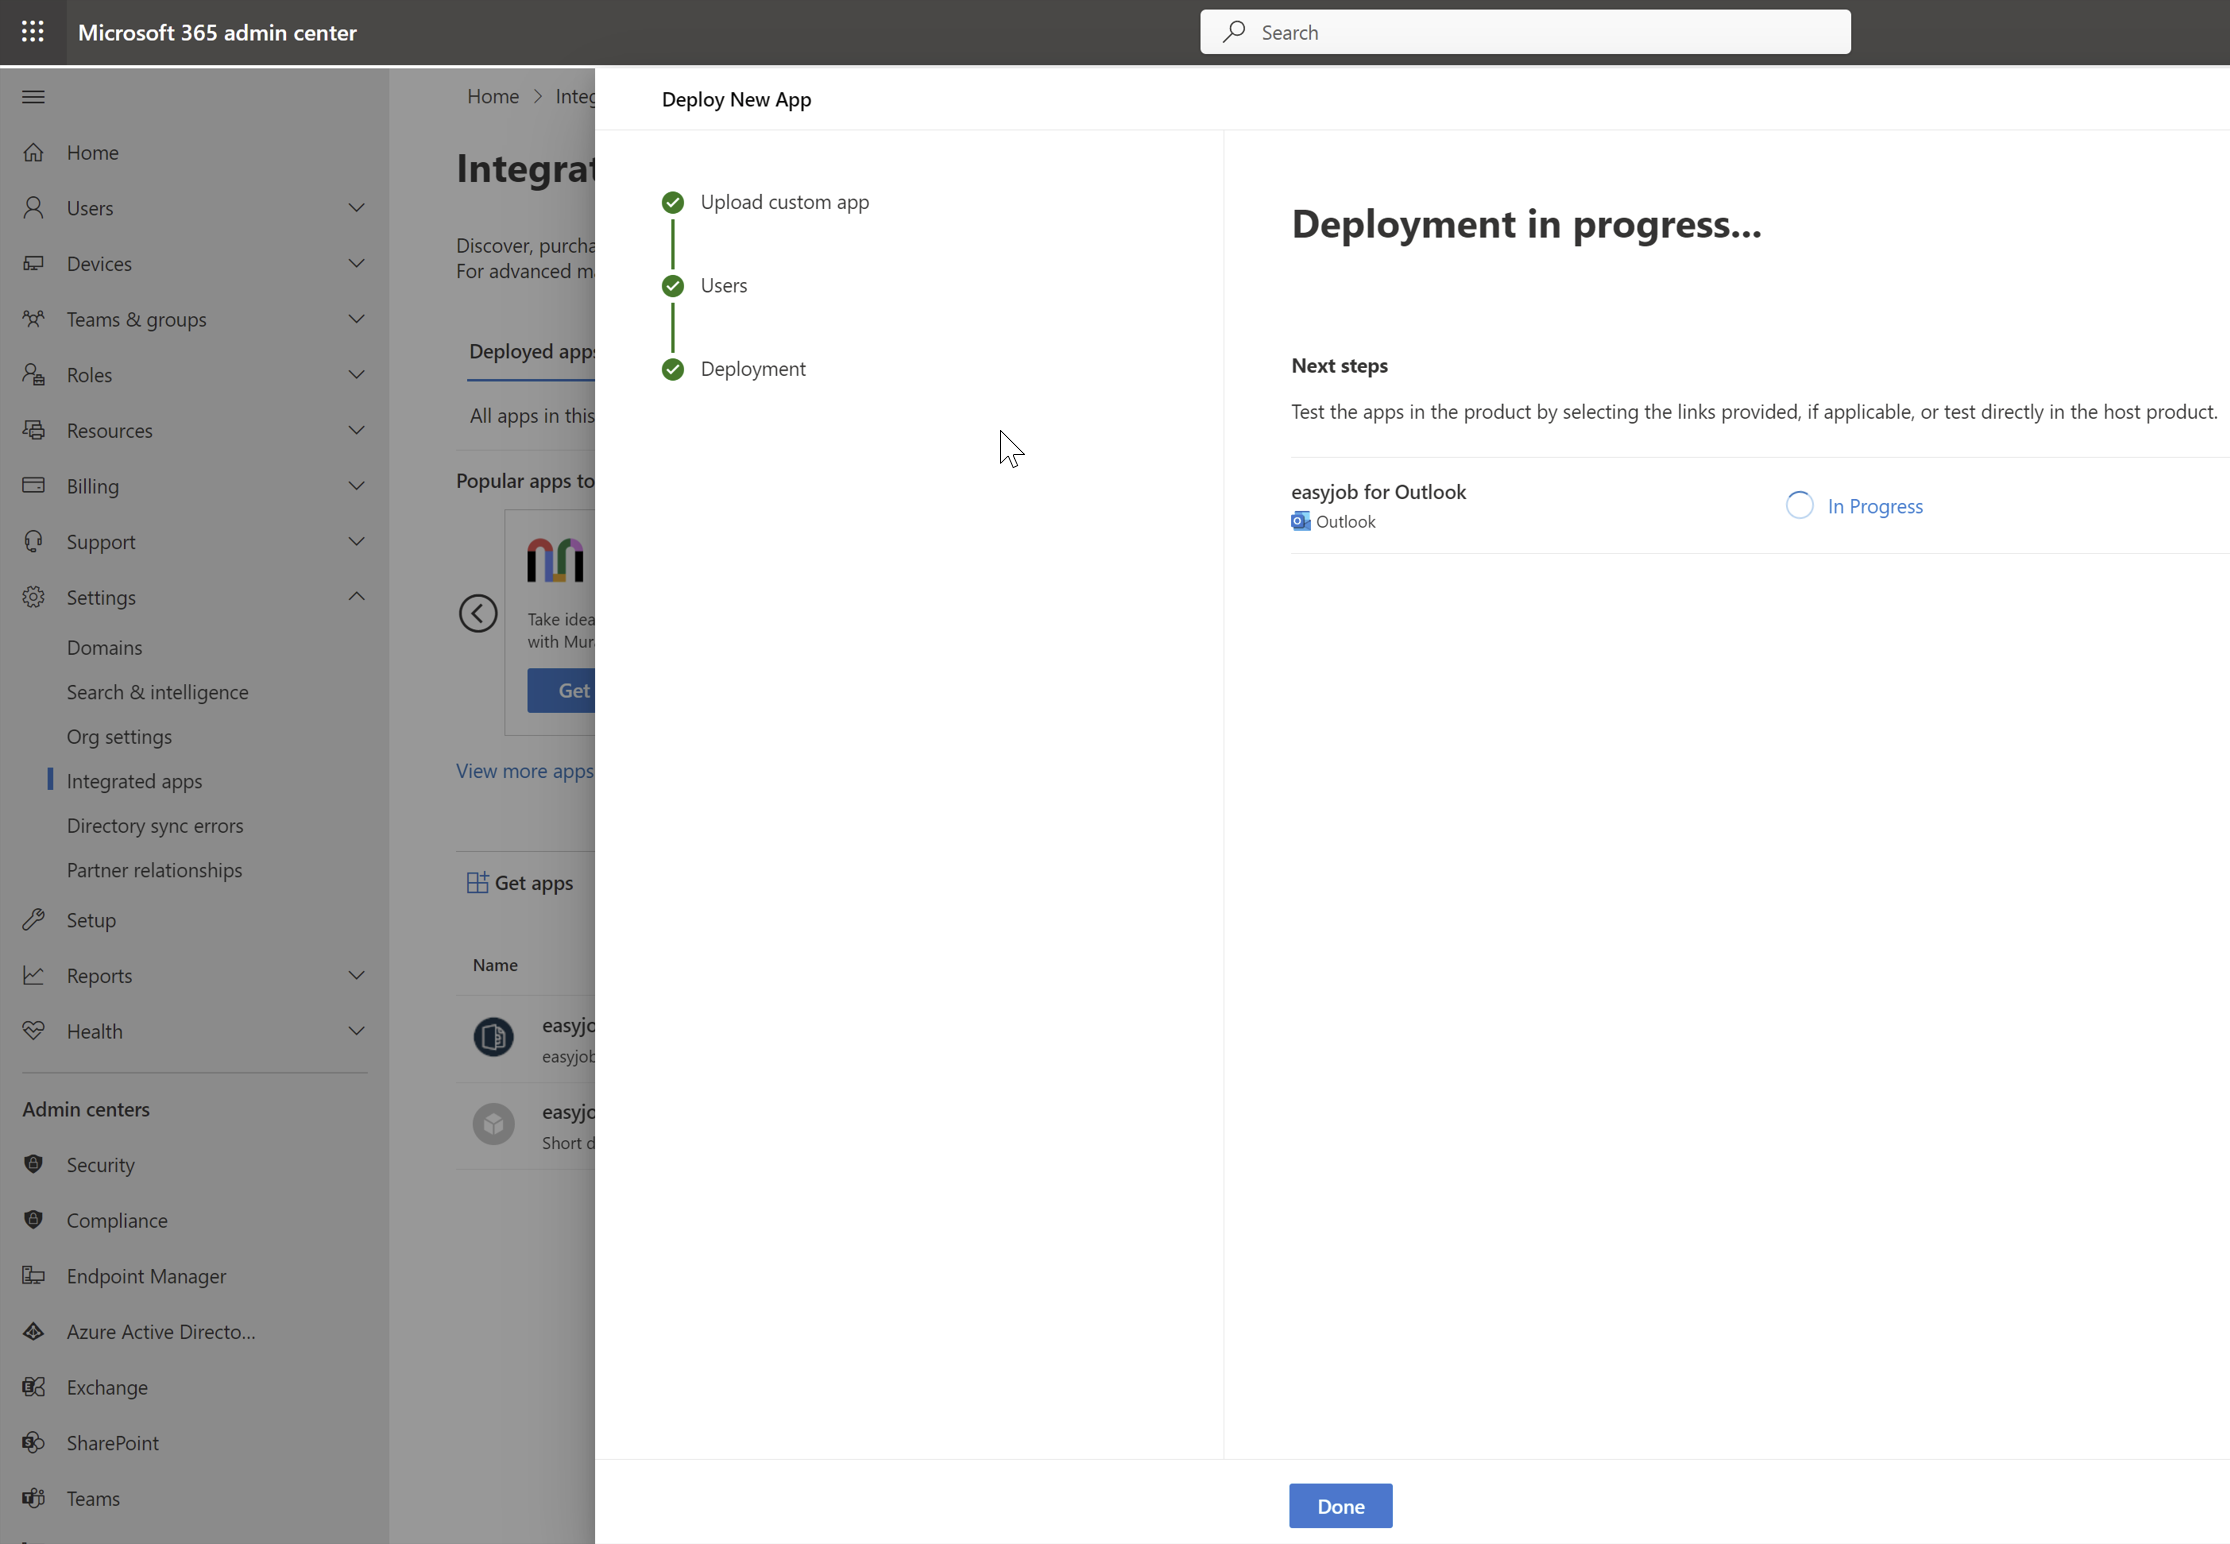Viewport: 2230px width, 1544px height.
Task: Expand the Billing section chevron
Action: click(x=356, y=486)
